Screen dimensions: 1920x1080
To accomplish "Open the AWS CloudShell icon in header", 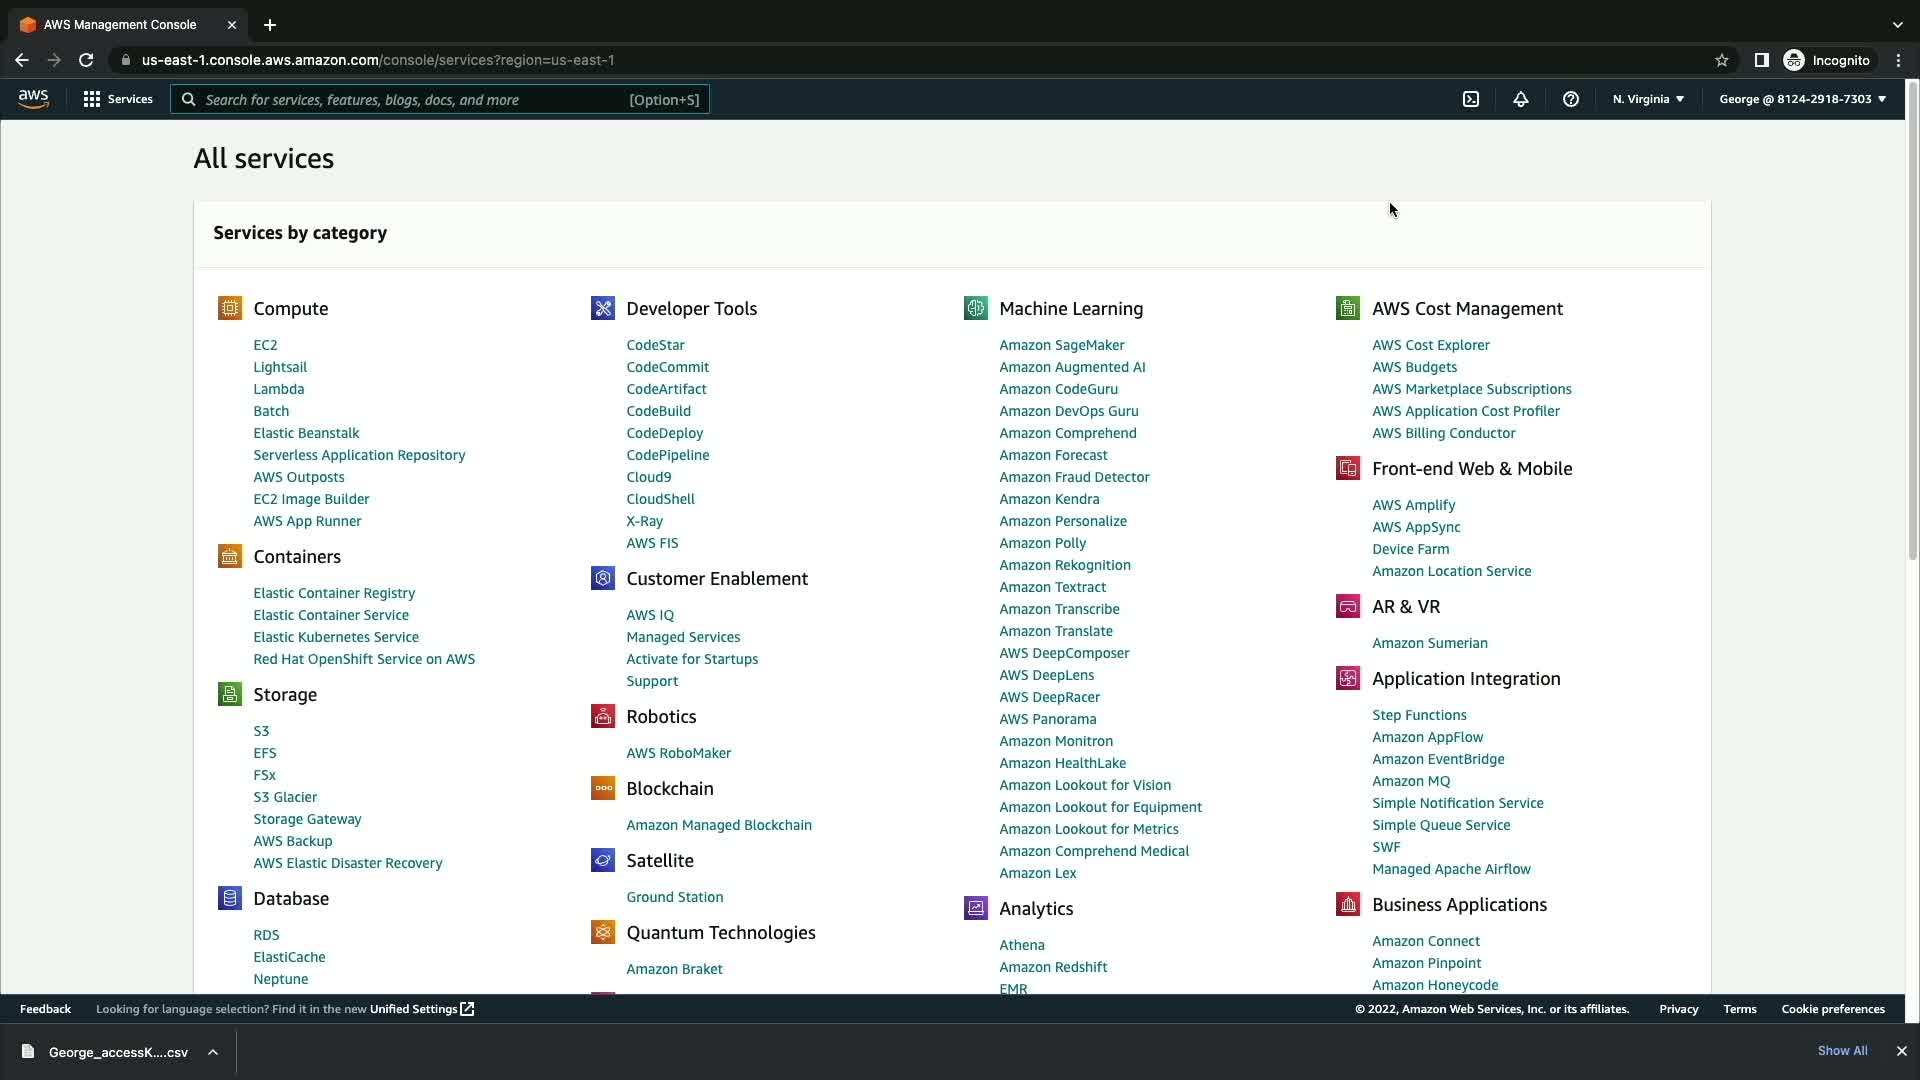I will 1471,99.
